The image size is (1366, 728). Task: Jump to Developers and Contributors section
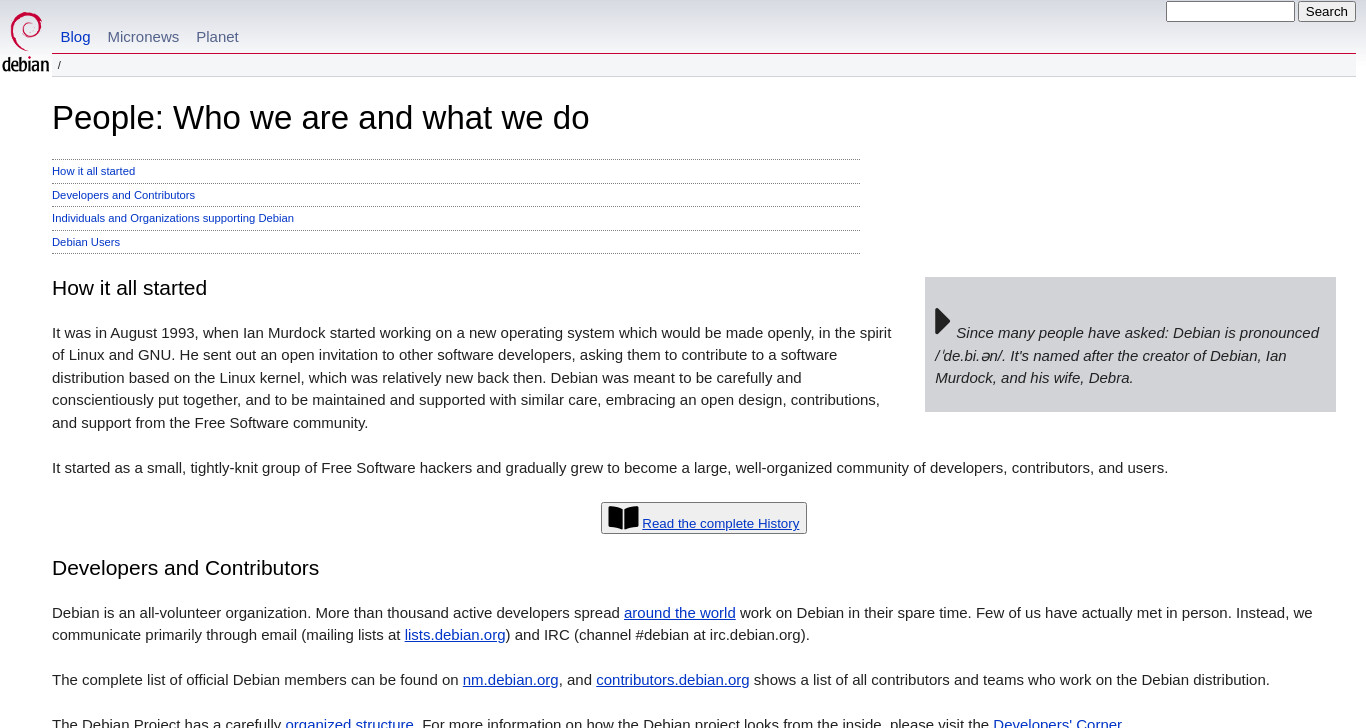pos(123,195)
